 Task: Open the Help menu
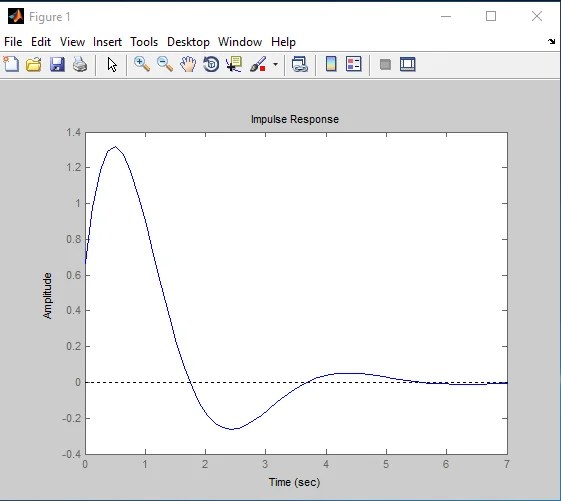click(x=283, y=42)
